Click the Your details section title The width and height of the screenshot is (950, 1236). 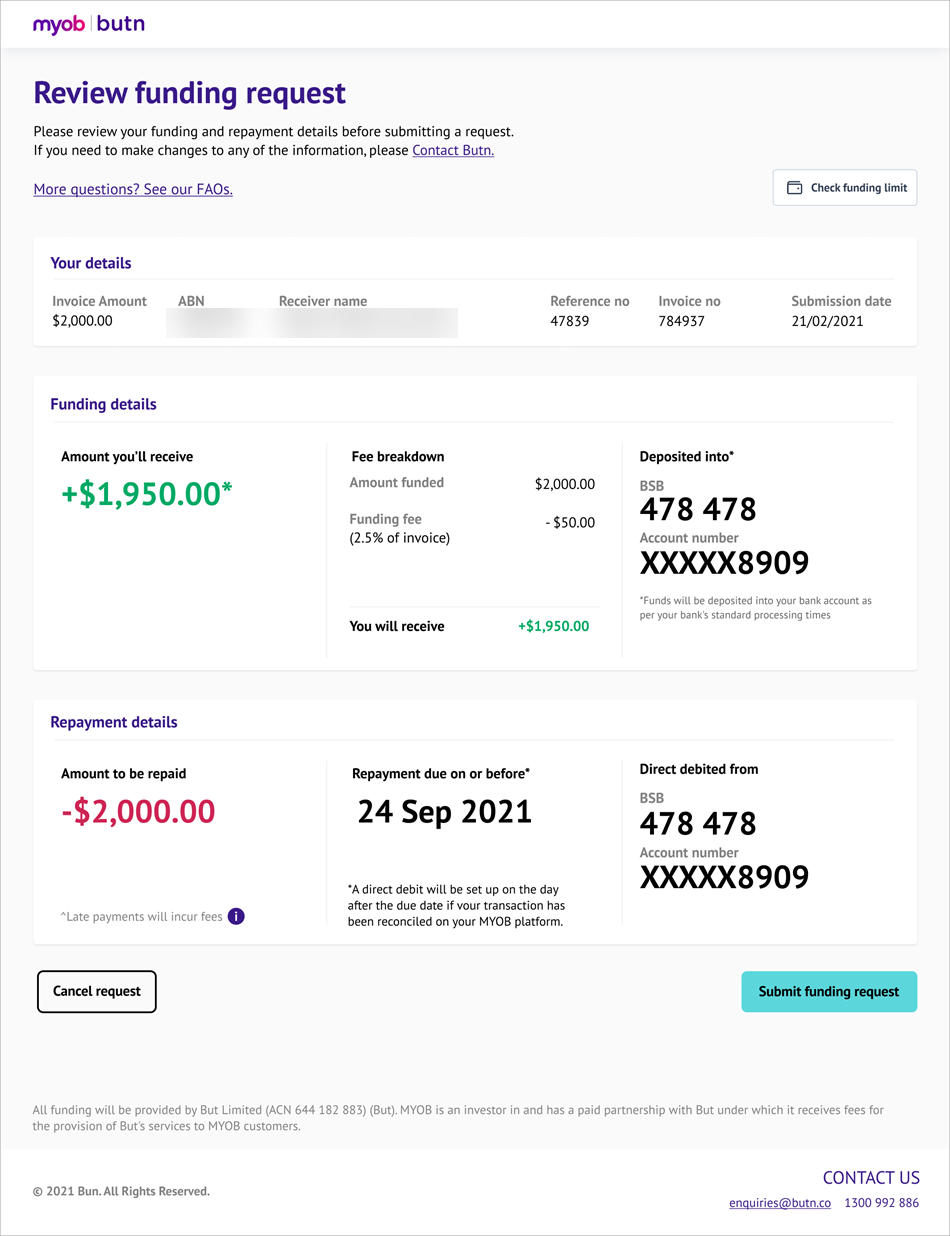[91, 263]
